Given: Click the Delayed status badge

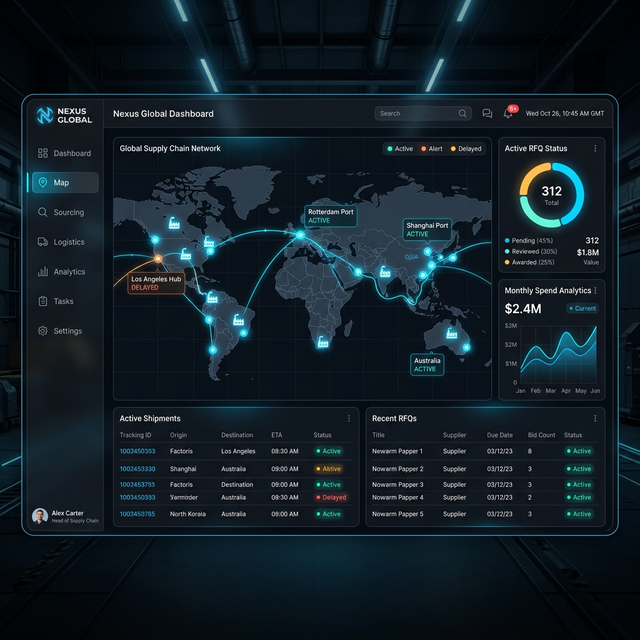Looking at the screenshot, I should point(331,498).
